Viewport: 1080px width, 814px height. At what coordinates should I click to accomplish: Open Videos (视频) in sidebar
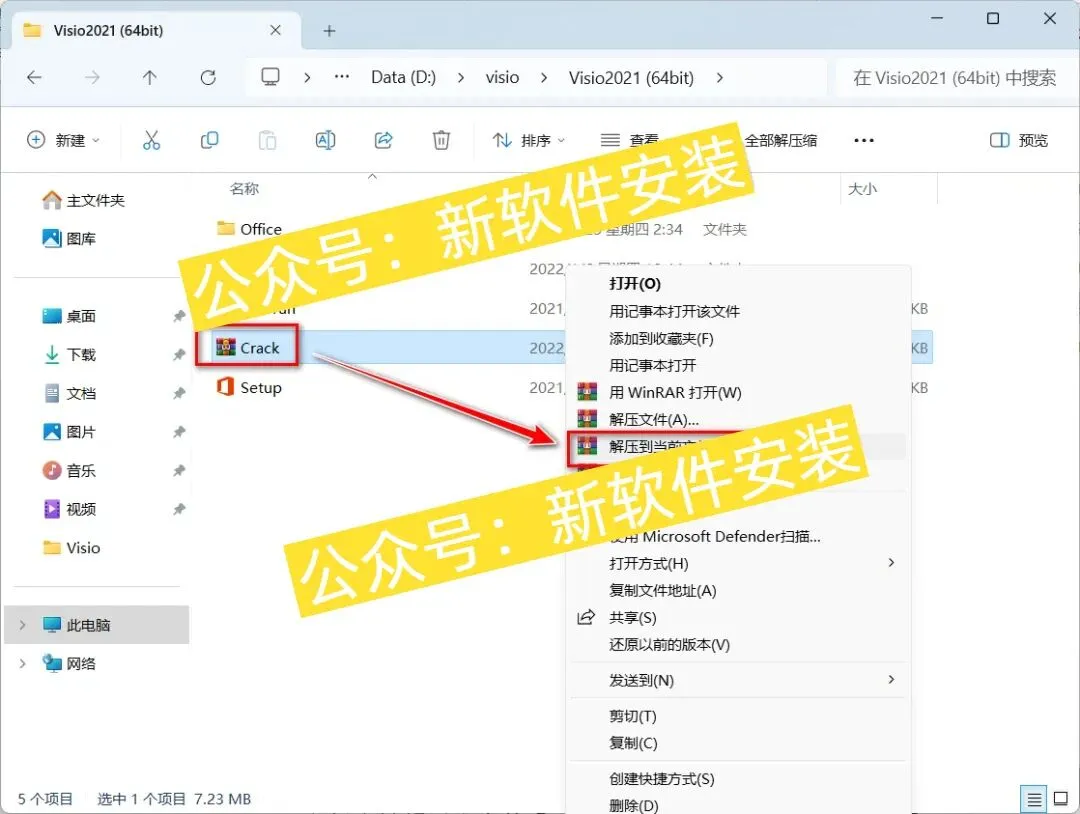[69, 509]
